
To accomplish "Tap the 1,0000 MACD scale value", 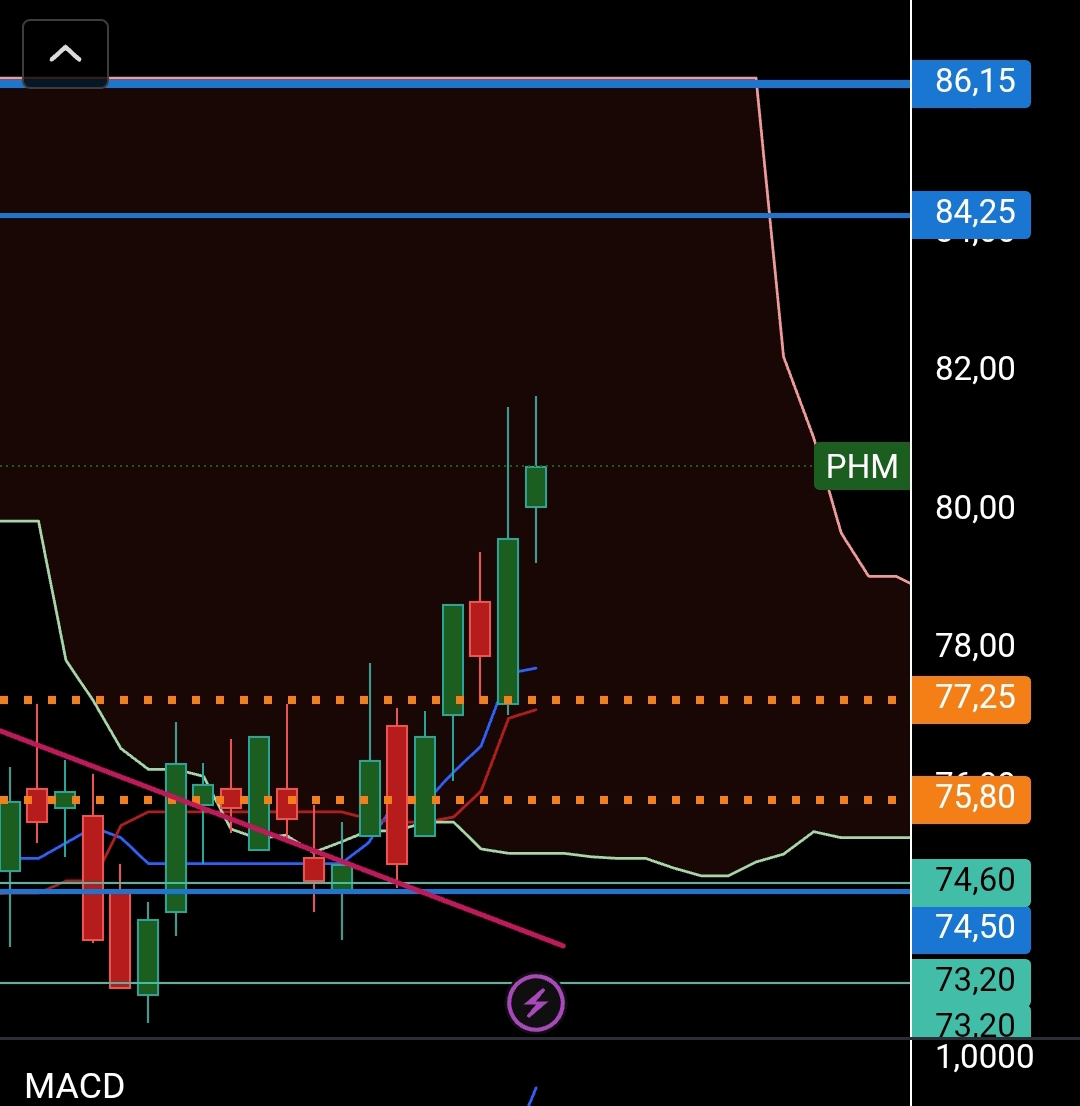I will (984, 1056).
